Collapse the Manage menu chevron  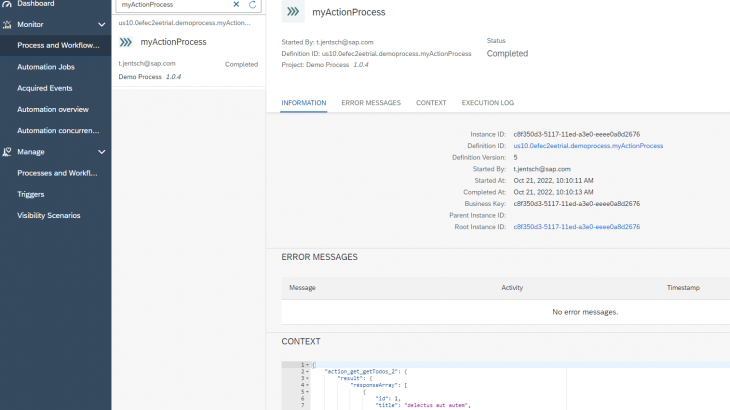pos(101,152)
